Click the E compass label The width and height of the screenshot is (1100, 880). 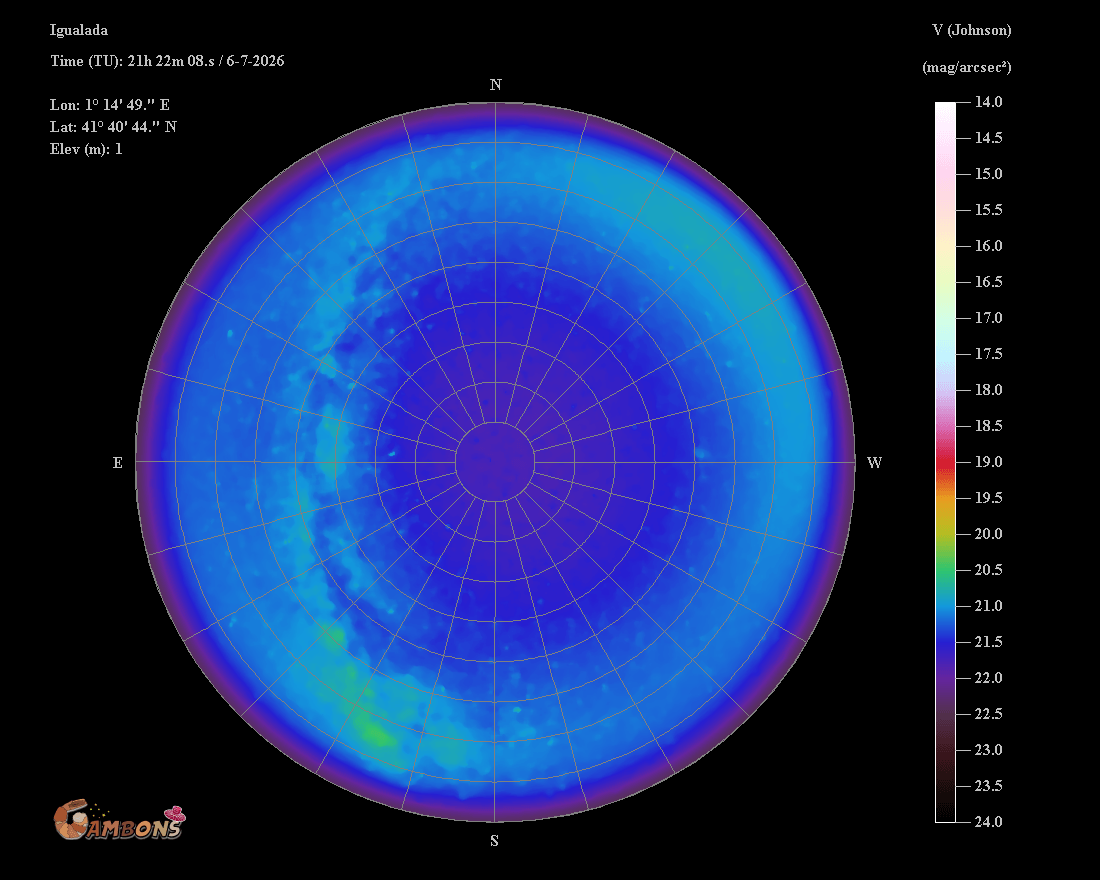[x=118, y=462]
